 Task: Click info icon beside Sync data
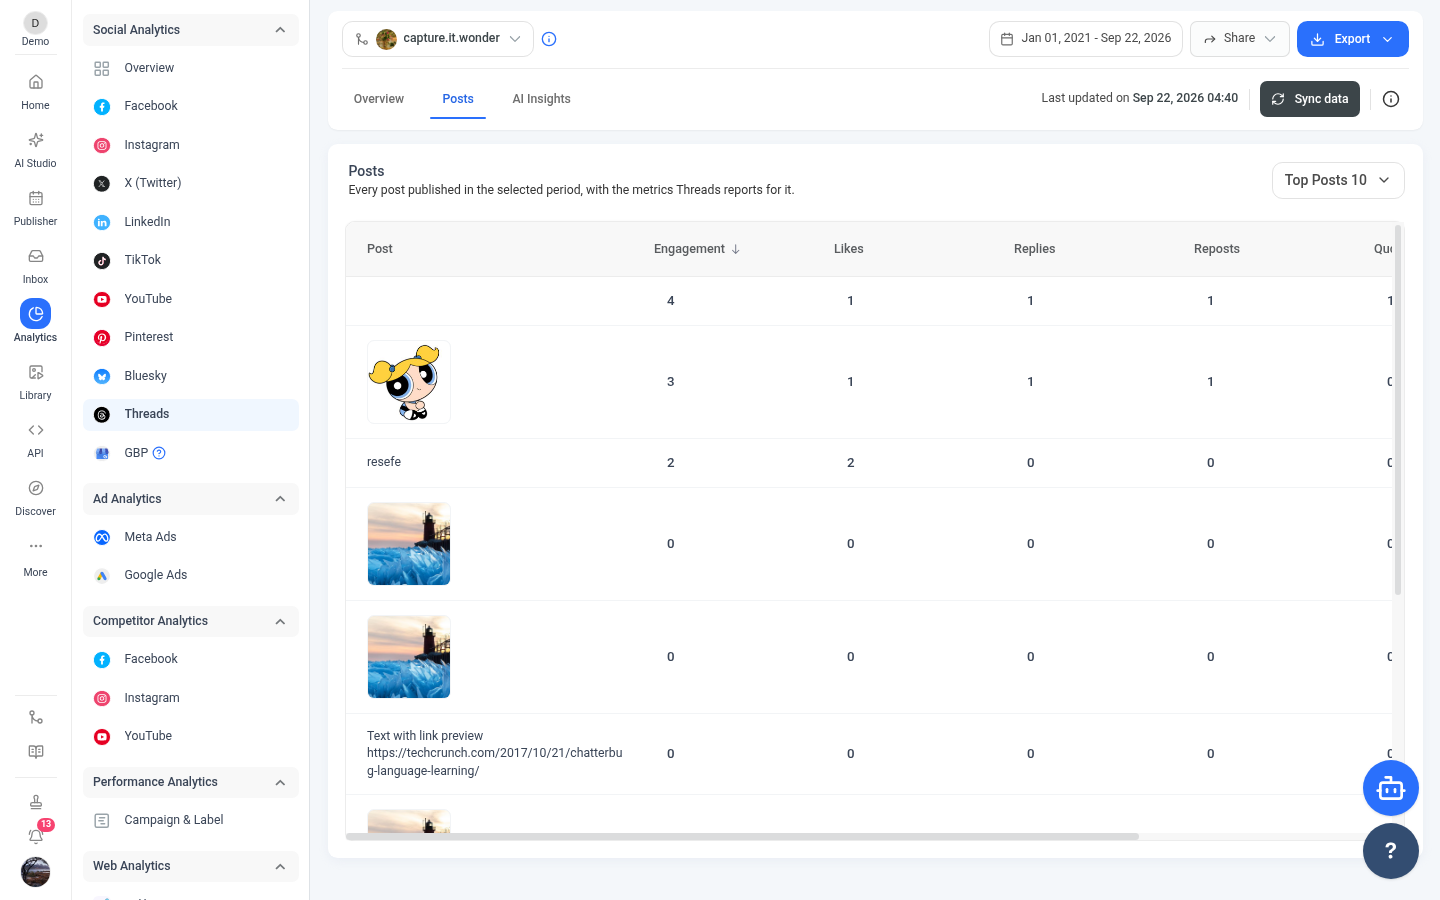pos(1391,99)
